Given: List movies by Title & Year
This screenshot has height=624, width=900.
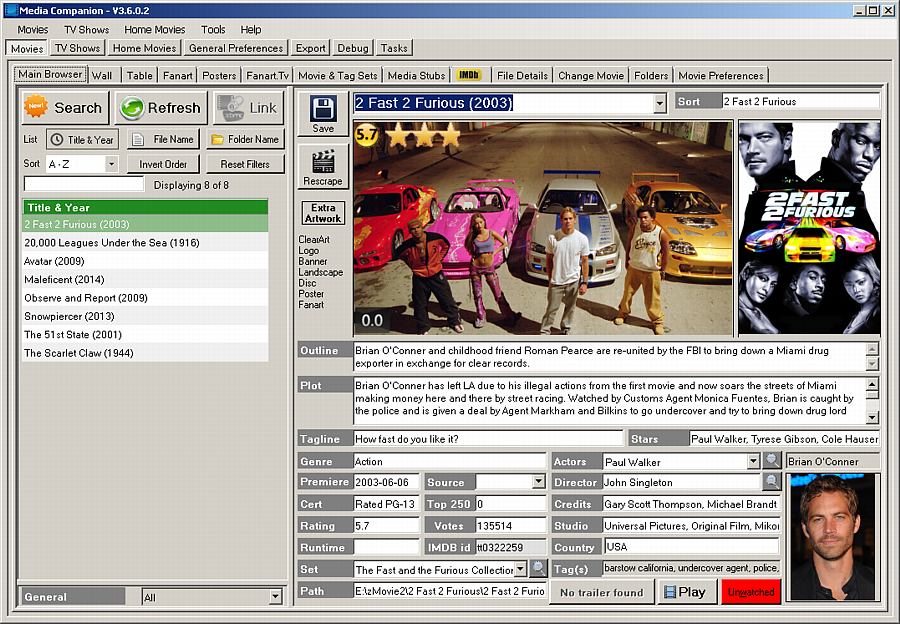Looking at the screenshot, I should tap(83, 139).
